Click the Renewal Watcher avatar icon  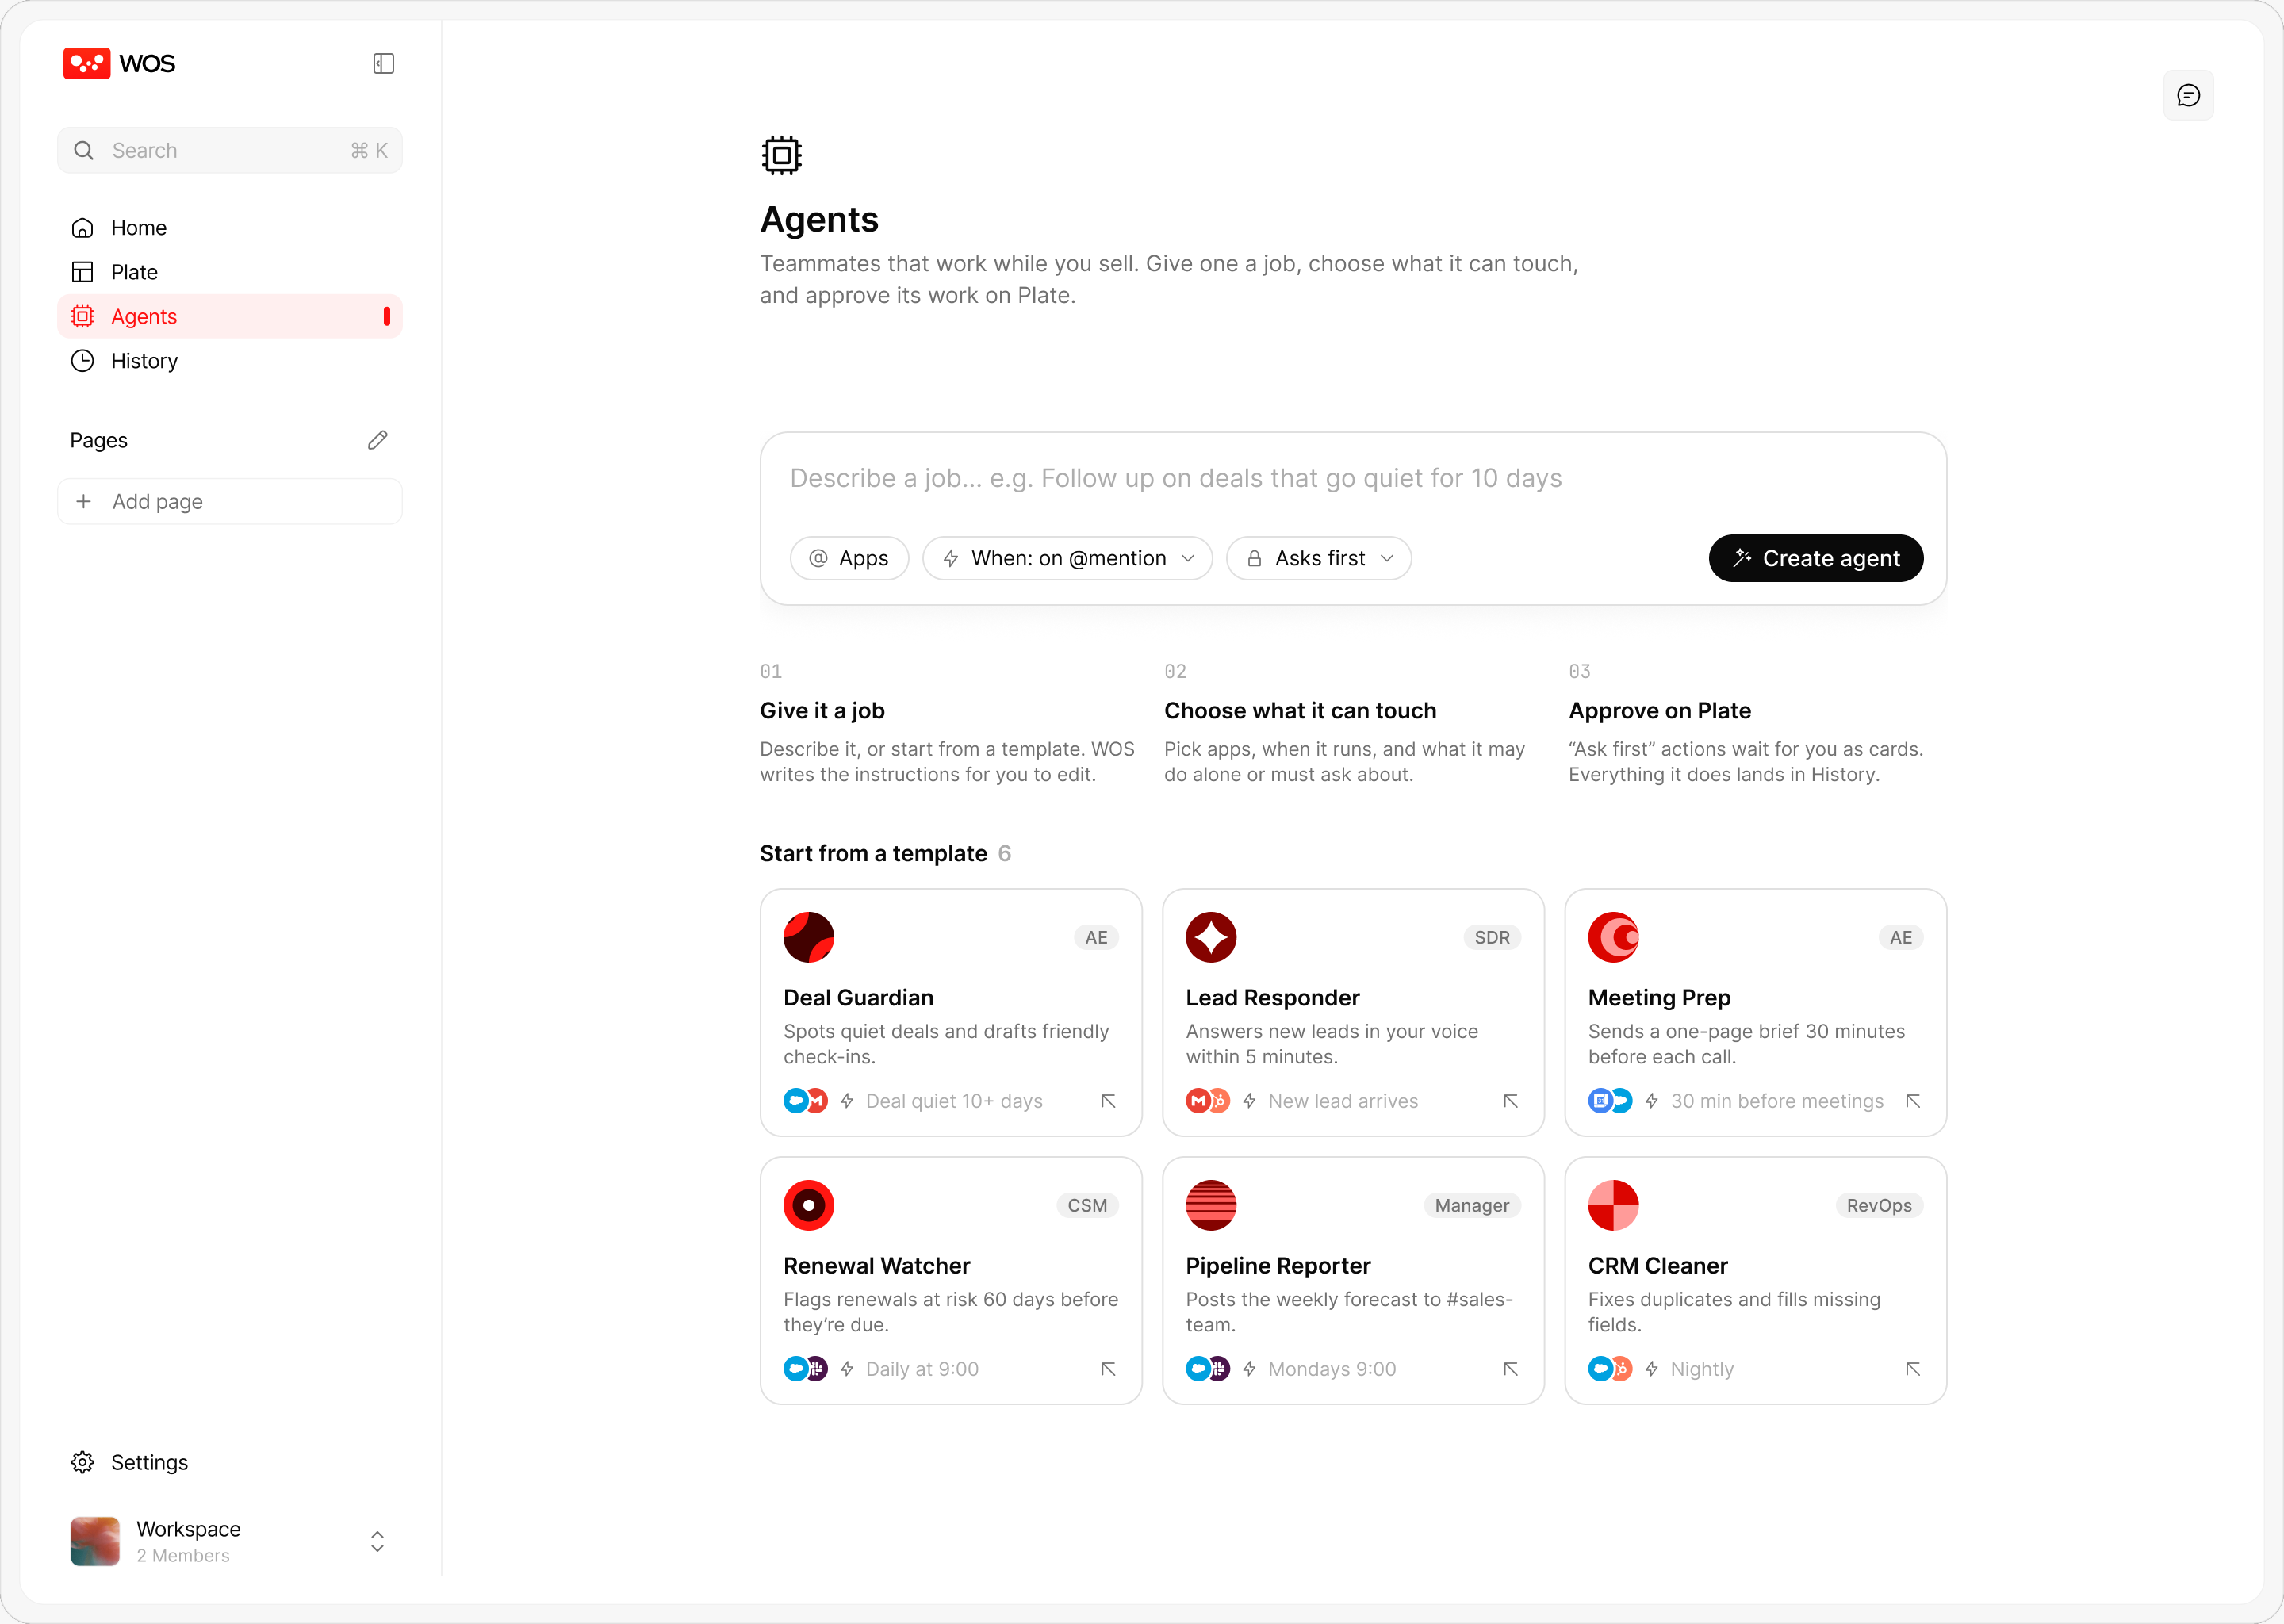pyautogui.click(x=808, y=1205)
